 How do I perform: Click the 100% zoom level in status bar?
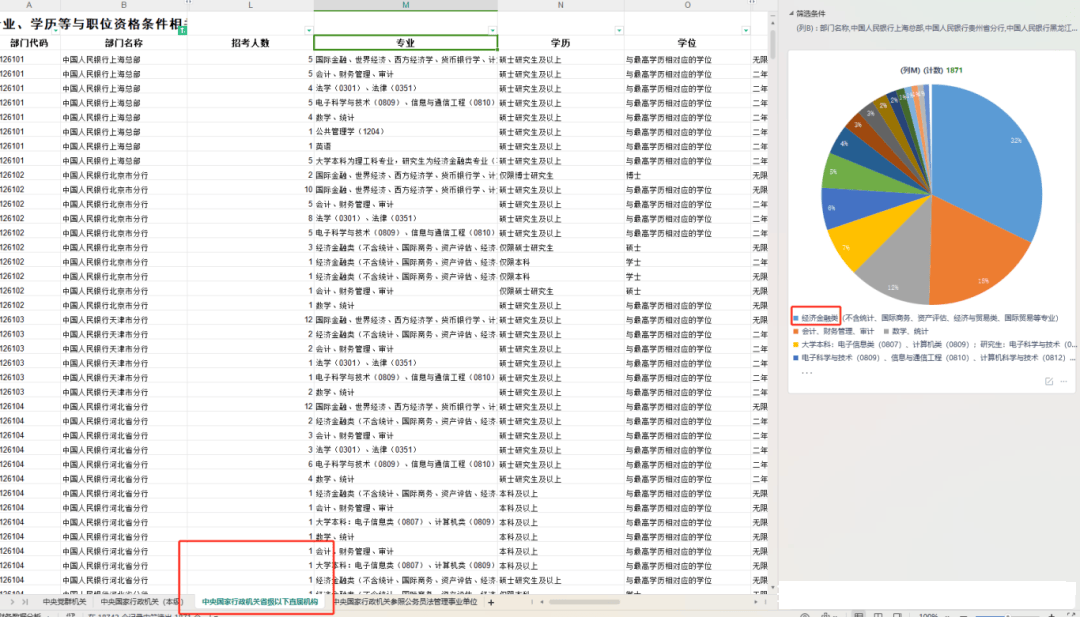(928, 614)
